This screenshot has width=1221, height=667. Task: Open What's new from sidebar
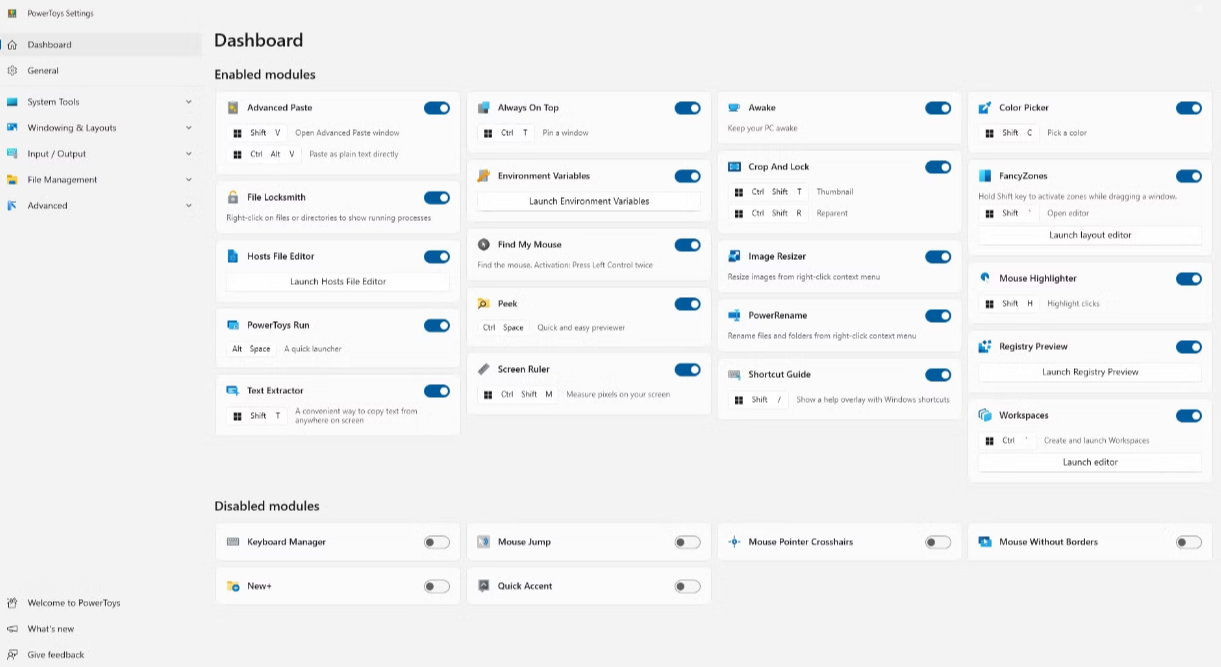(50, 629)
